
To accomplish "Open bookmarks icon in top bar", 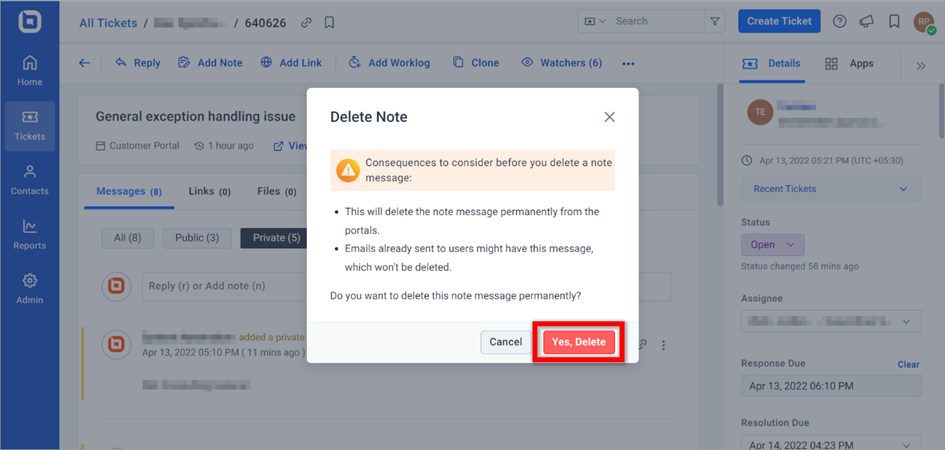I will pyautogui.click(x=894, y=21).
